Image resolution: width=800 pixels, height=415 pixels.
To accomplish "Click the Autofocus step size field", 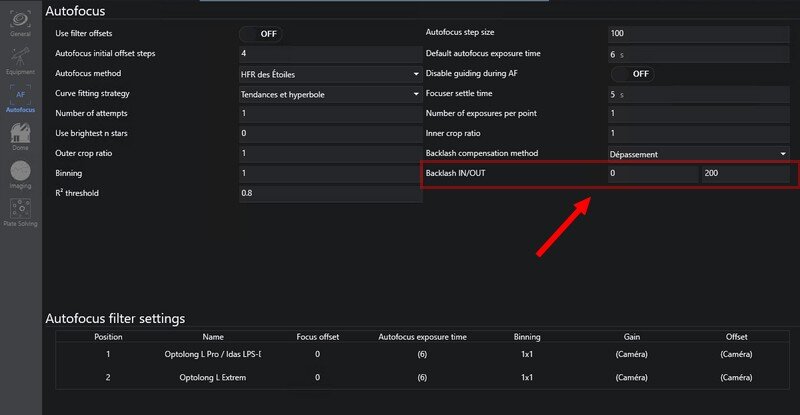I will [x=698, y=34].
